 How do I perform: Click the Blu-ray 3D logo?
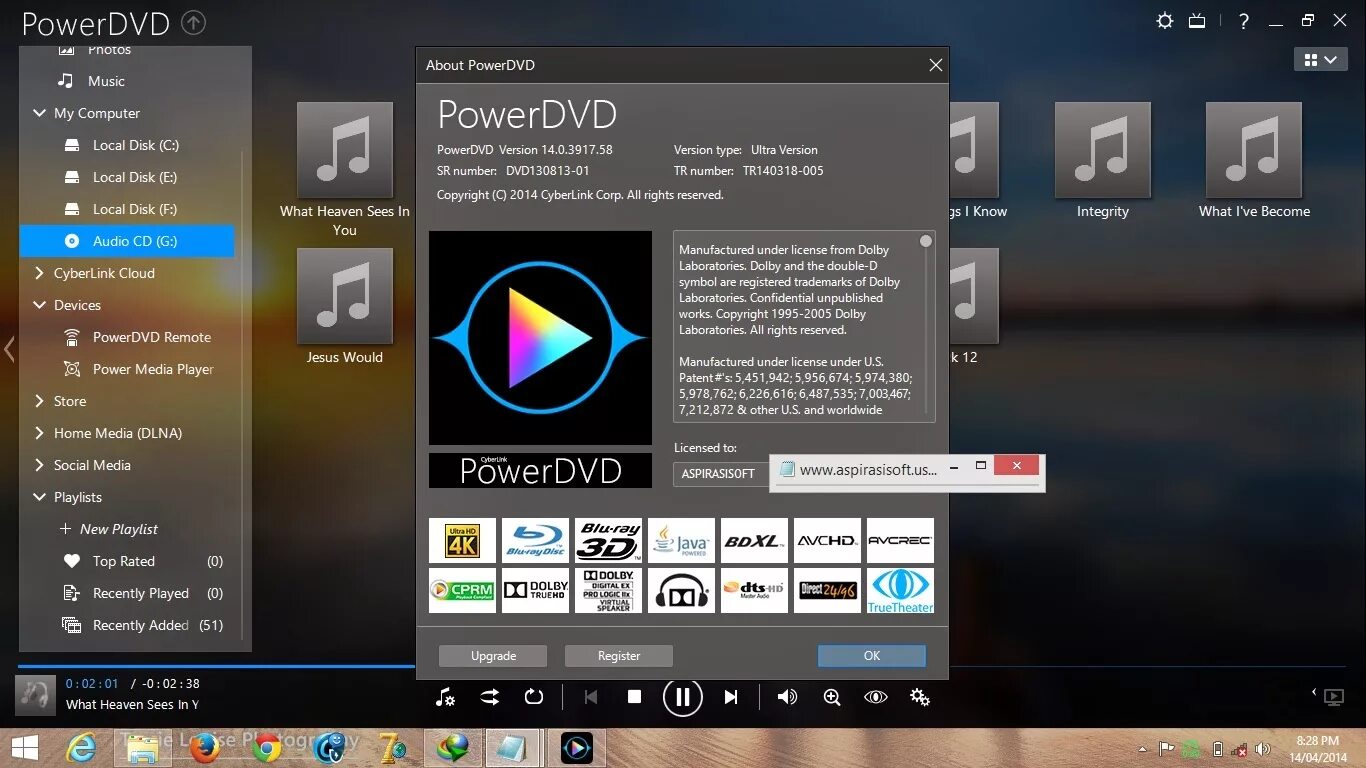click(x=608, y=540)
